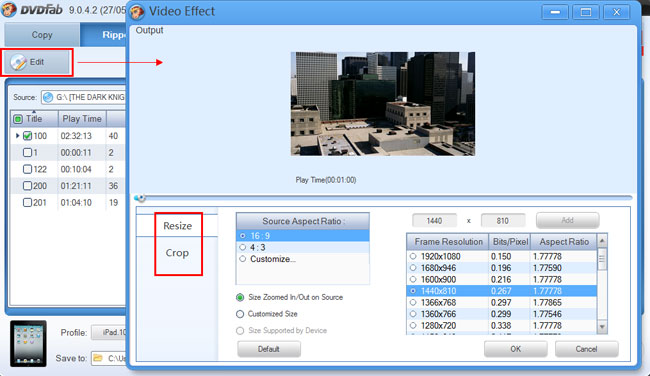Click the preview playback slider handle
This screenshot has width=650, height=376.
141,198
